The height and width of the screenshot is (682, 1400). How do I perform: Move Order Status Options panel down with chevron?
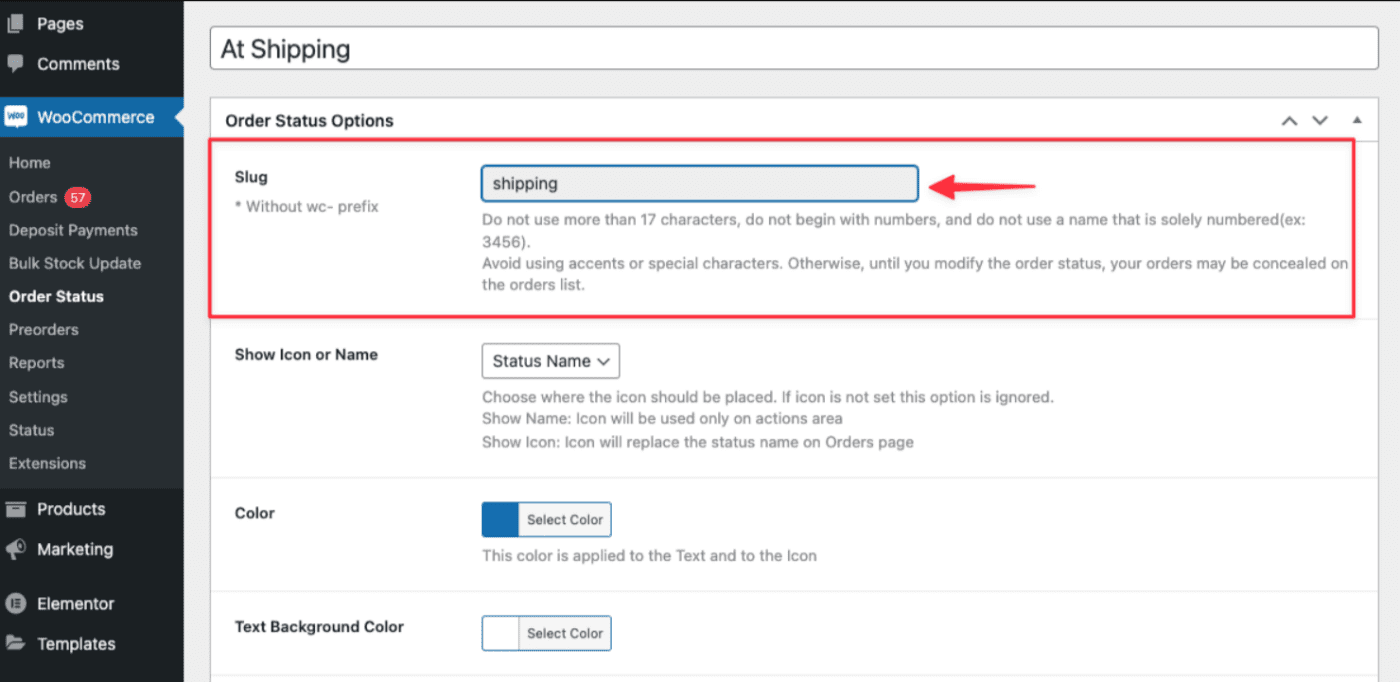click(1320, 120)
